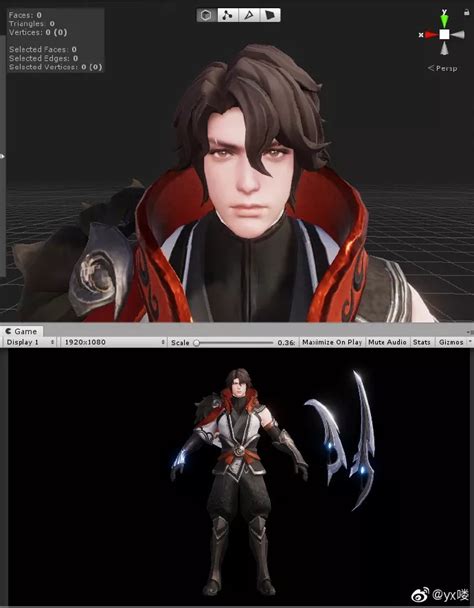Image resolution: width=474 pixels, height=608 pixels.
Task: Select the Game tab
Action: coord(22,331)
